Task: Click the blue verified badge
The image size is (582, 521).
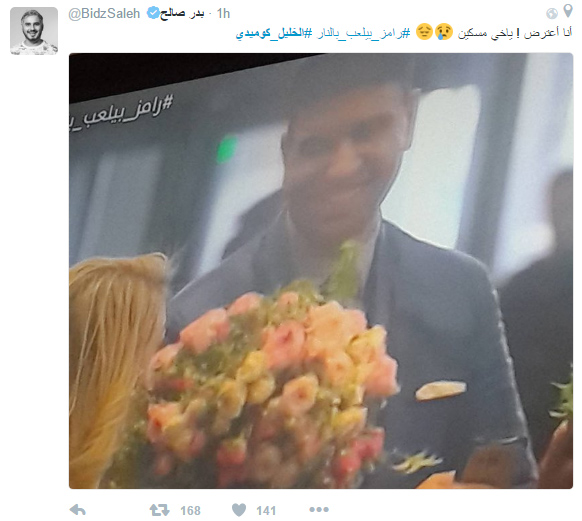Action: 153,13
